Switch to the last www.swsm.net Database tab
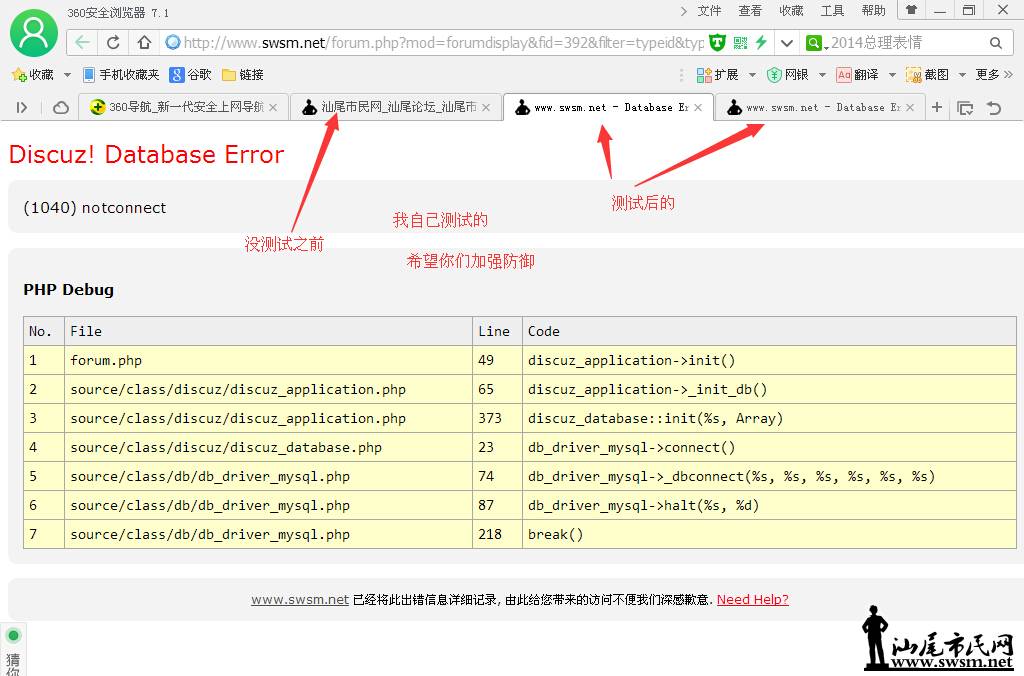 pyautogui.click(x=818, y=107)
